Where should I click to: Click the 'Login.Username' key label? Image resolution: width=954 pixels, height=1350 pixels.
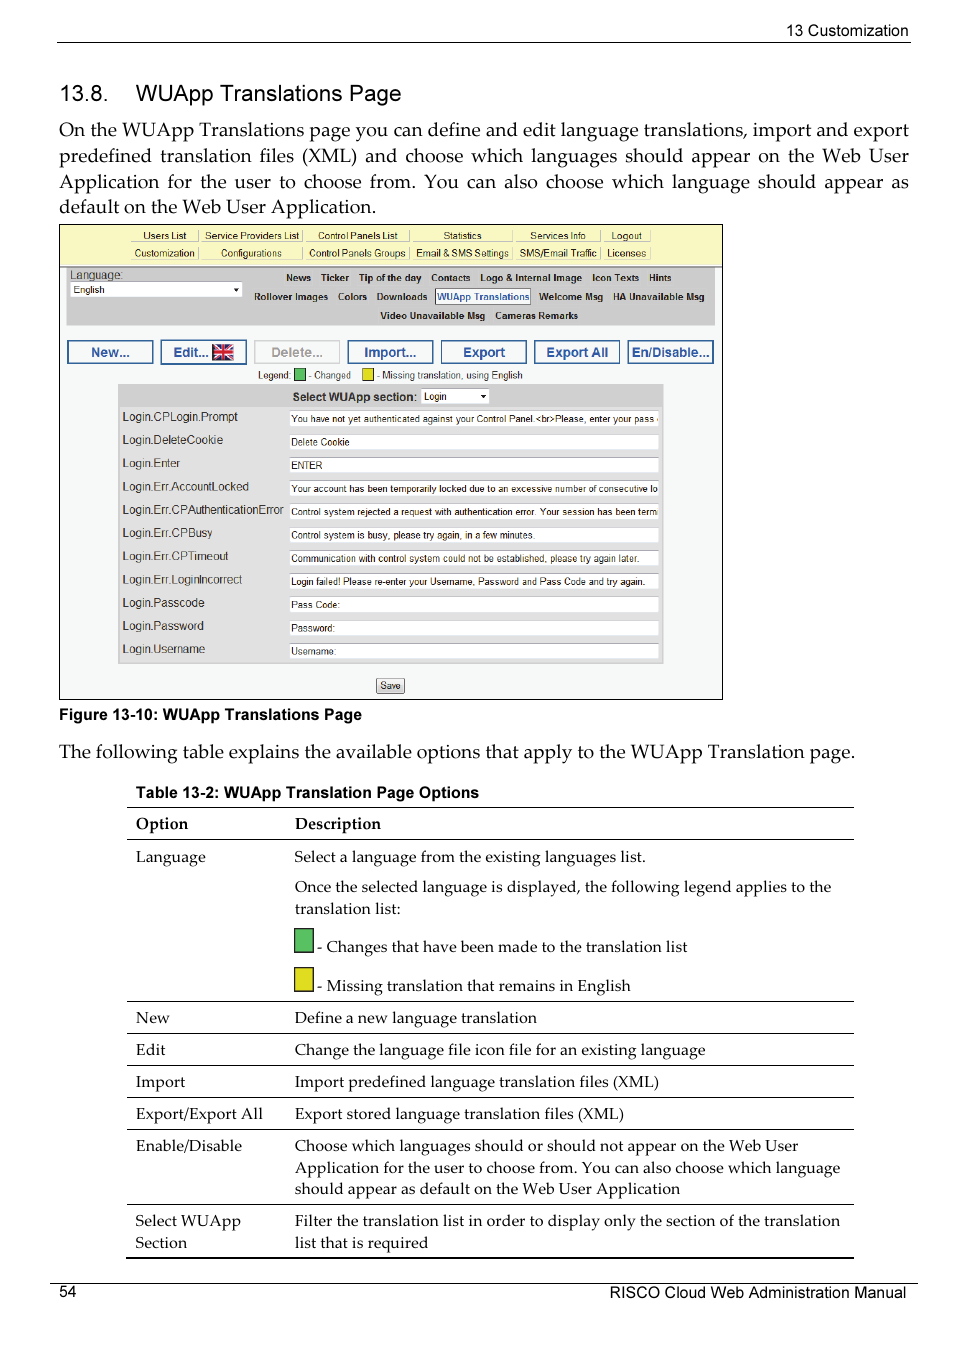pyautogui.click(x=163, y=649)
